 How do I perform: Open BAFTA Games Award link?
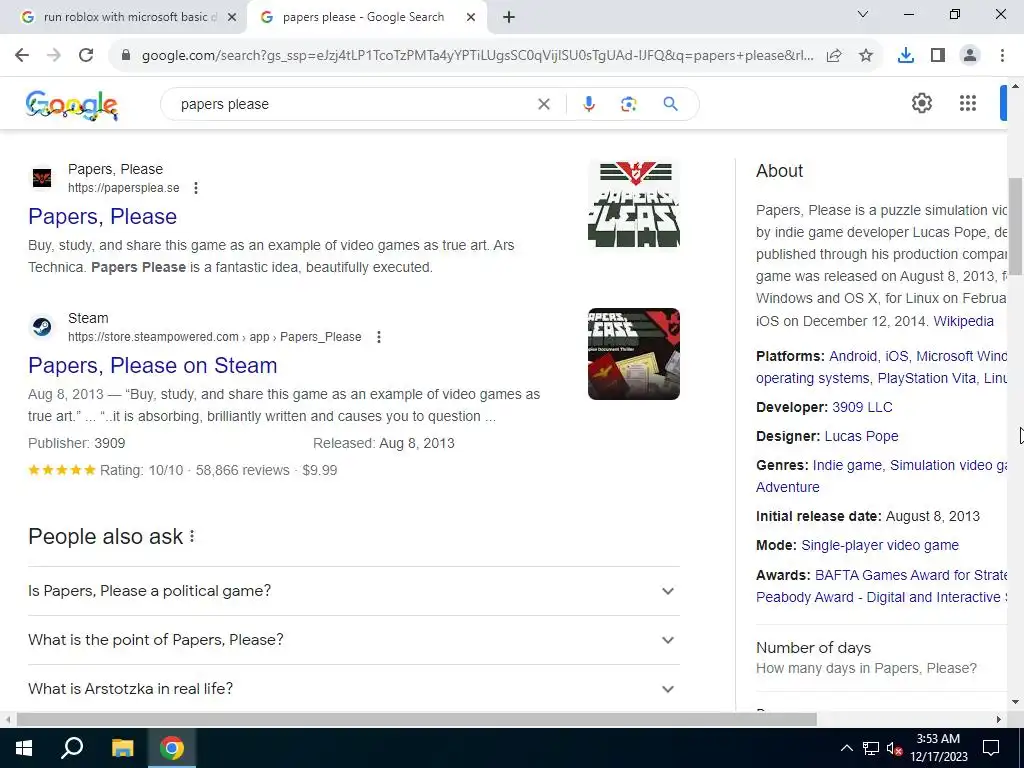click(x=911, y=575)
